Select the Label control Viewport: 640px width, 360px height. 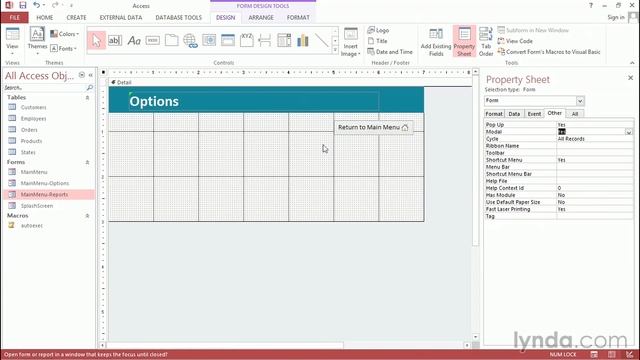pos(134,40)
